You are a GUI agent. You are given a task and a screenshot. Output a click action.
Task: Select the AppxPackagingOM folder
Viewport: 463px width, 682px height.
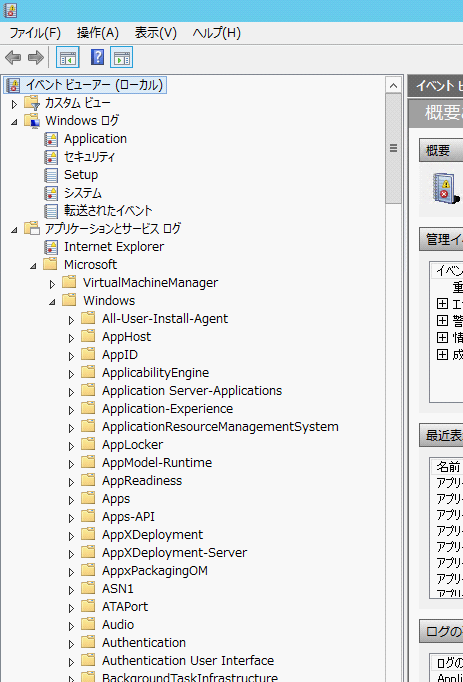(155, 571)
